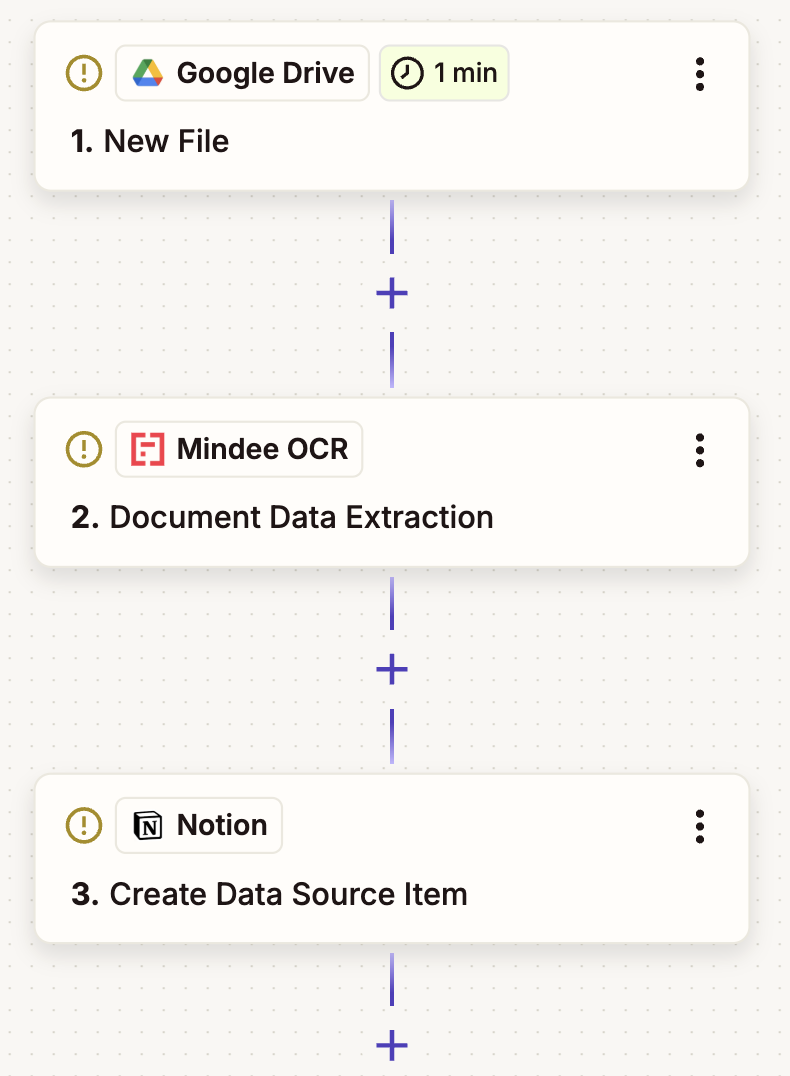Add a step between New File and Document Data Extraction
790x1076 pixels.
(391, 293)
